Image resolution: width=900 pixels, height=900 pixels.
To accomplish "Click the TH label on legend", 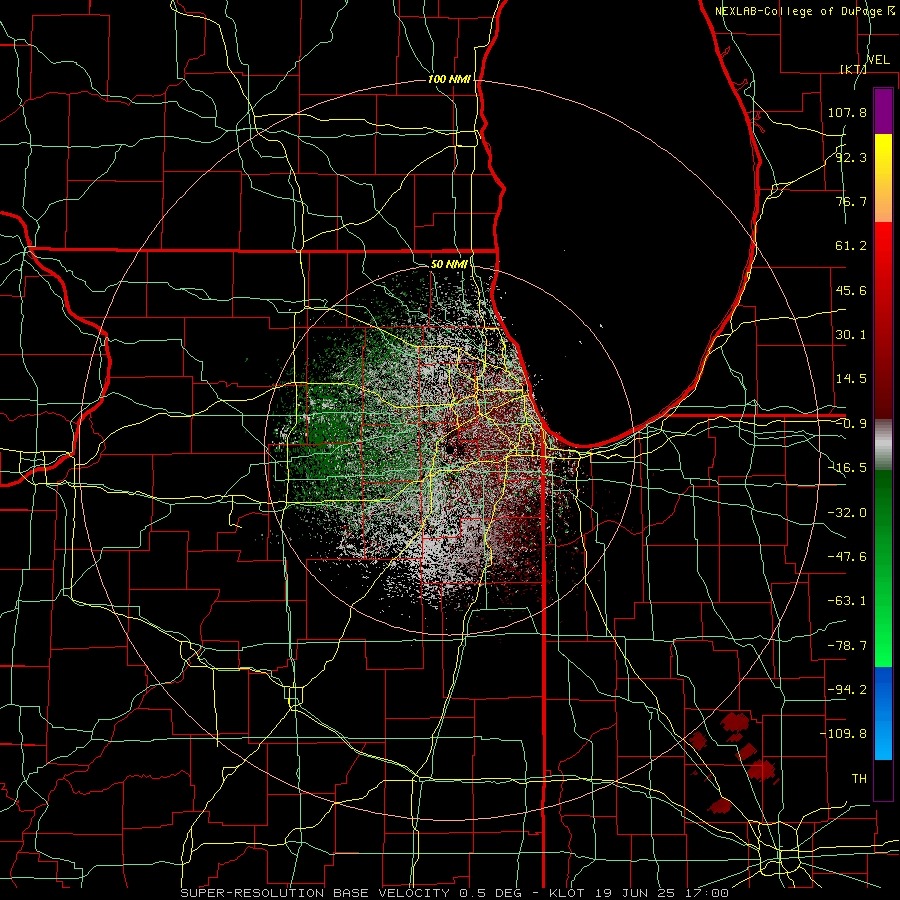I will point(859,778).
